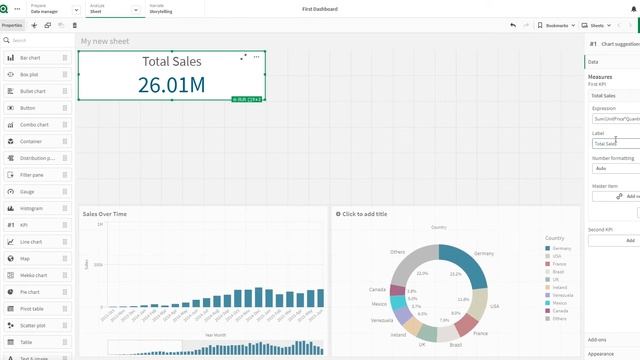Click the bar chart mini range slider

pyautogui.click(x=216, y=347)
